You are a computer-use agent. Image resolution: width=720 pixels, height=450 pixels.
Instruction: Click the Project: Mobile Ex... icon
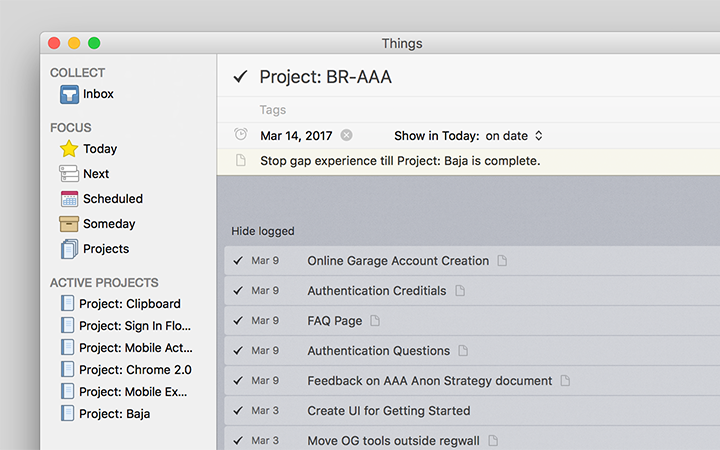coord(68,391)
